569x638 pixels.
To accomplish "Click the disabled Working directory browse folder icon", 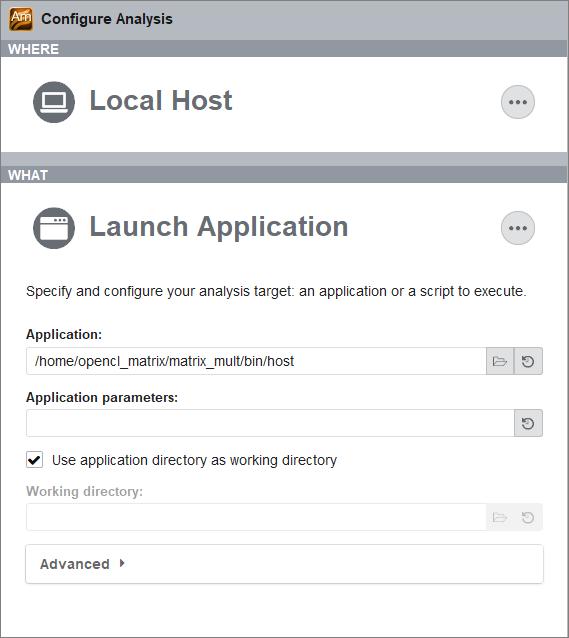I will [x=500, y=517].
